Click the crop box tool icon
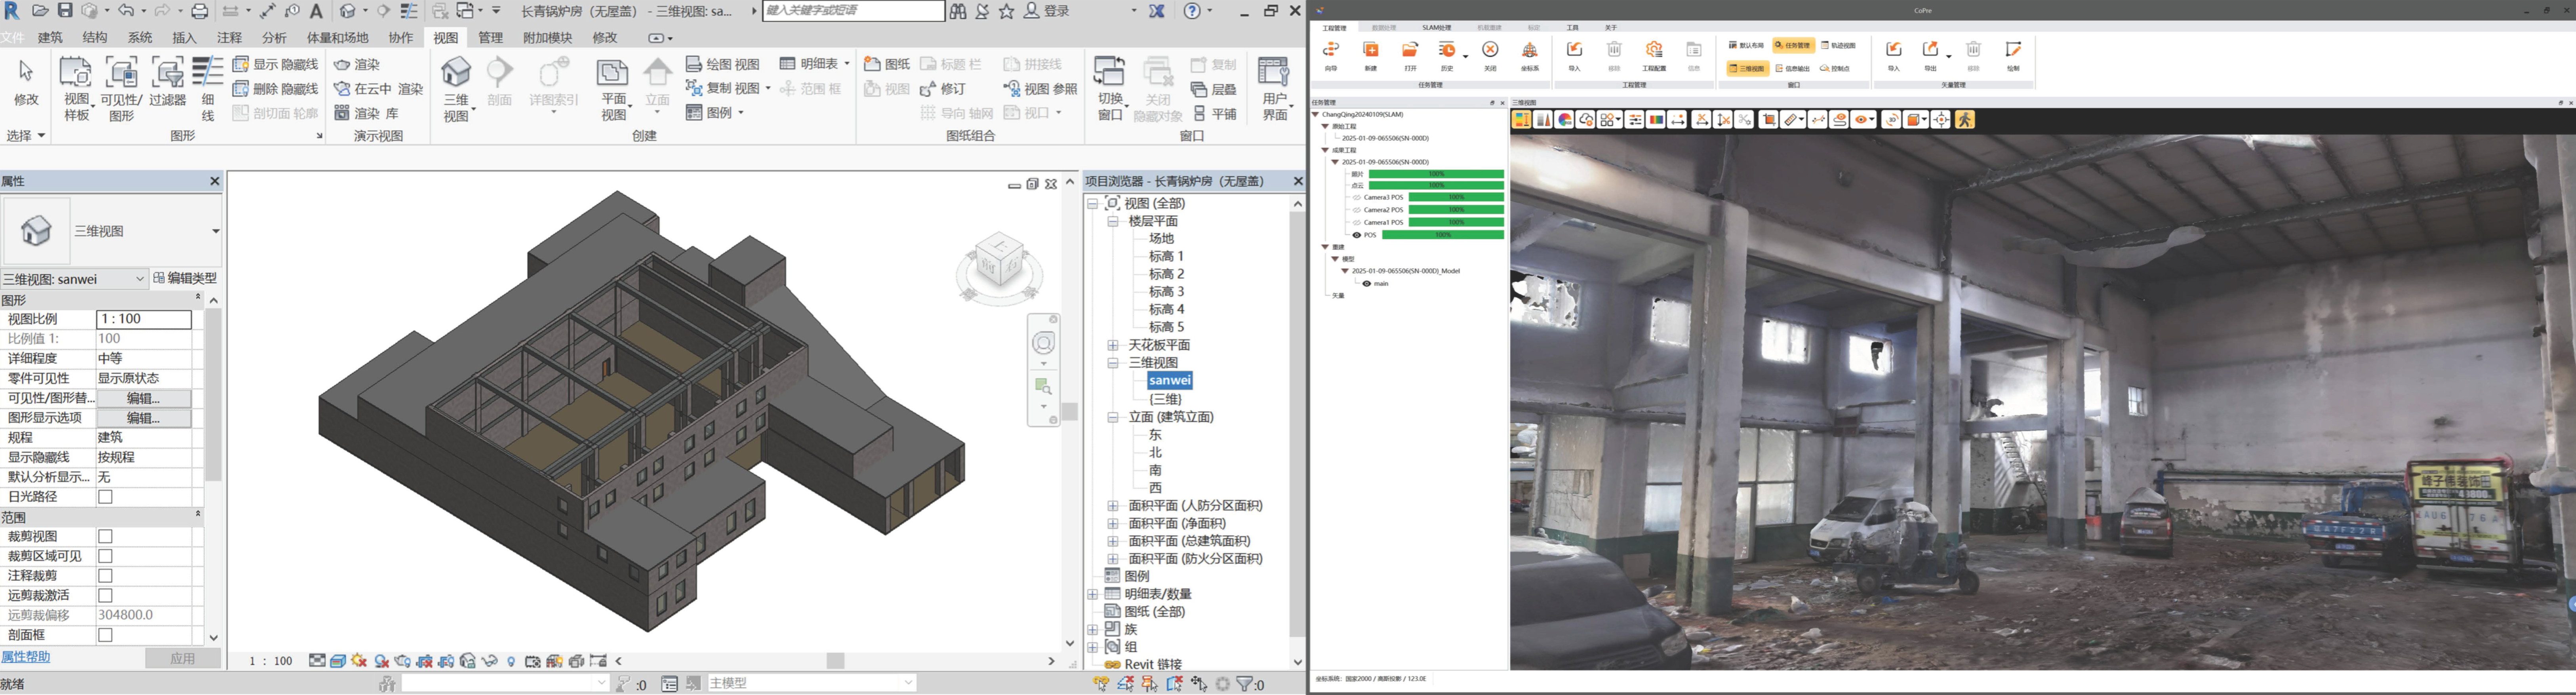Image resolution: width=2576 pixels, height=695 pixels. click(x=1768, y=120)
